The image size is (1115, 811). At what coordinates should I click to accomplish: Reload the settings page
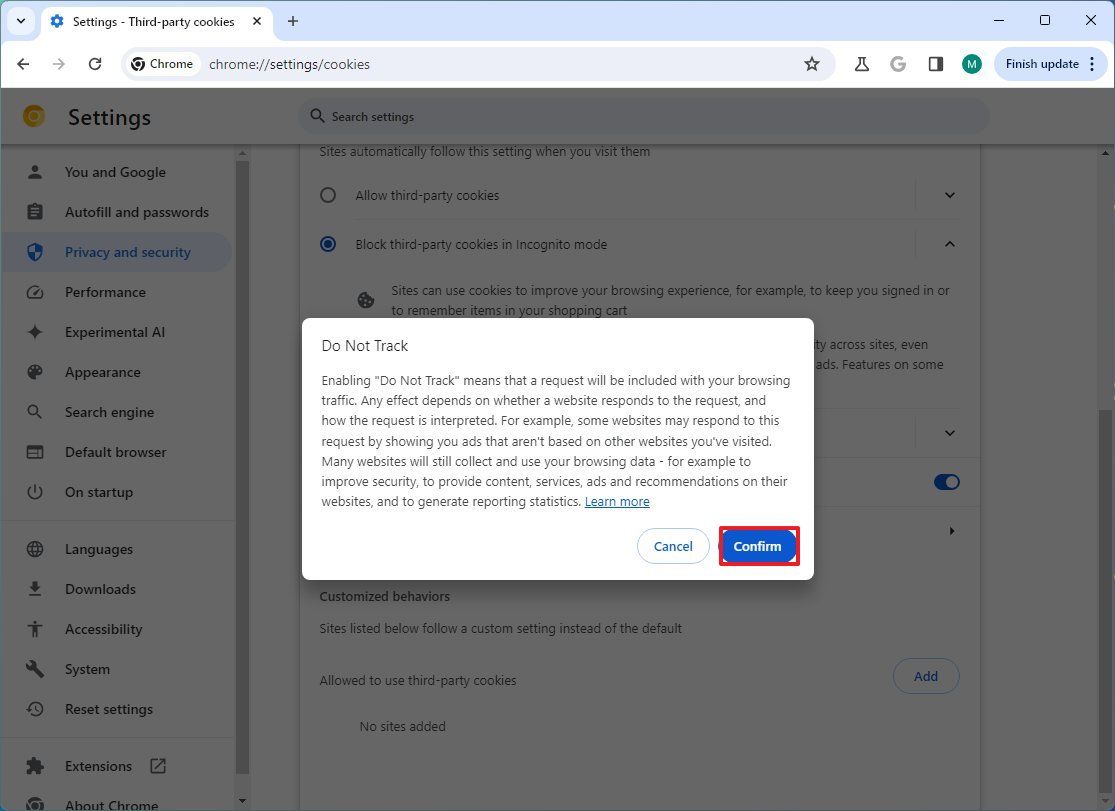[95, 63]
